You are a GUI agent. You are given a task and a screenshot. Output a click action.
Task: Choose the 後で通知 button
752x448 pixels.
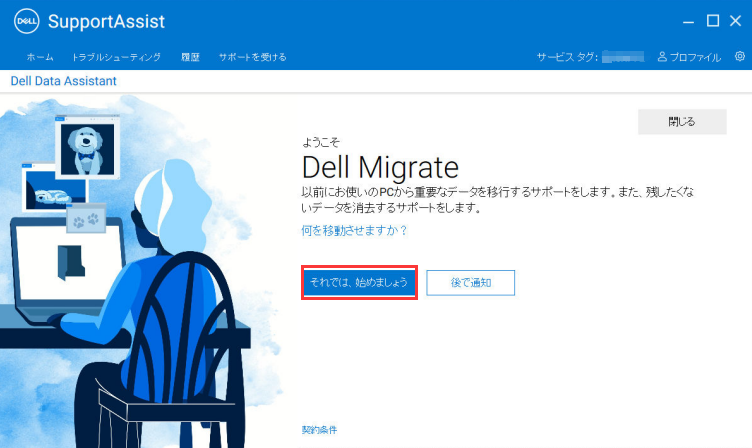pos(470,283)
